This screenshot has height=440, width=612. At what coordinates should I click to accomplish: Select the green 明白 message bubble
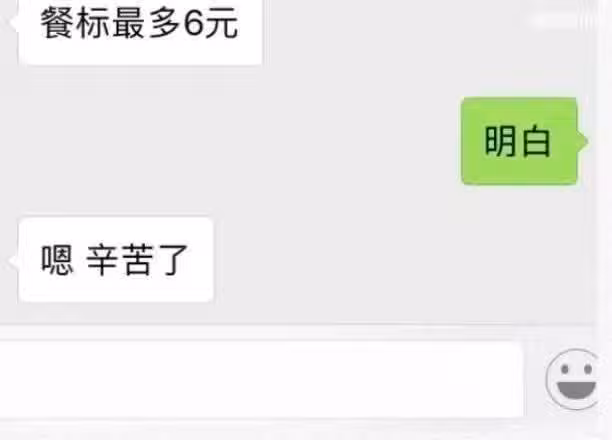[x=519, y=141]
